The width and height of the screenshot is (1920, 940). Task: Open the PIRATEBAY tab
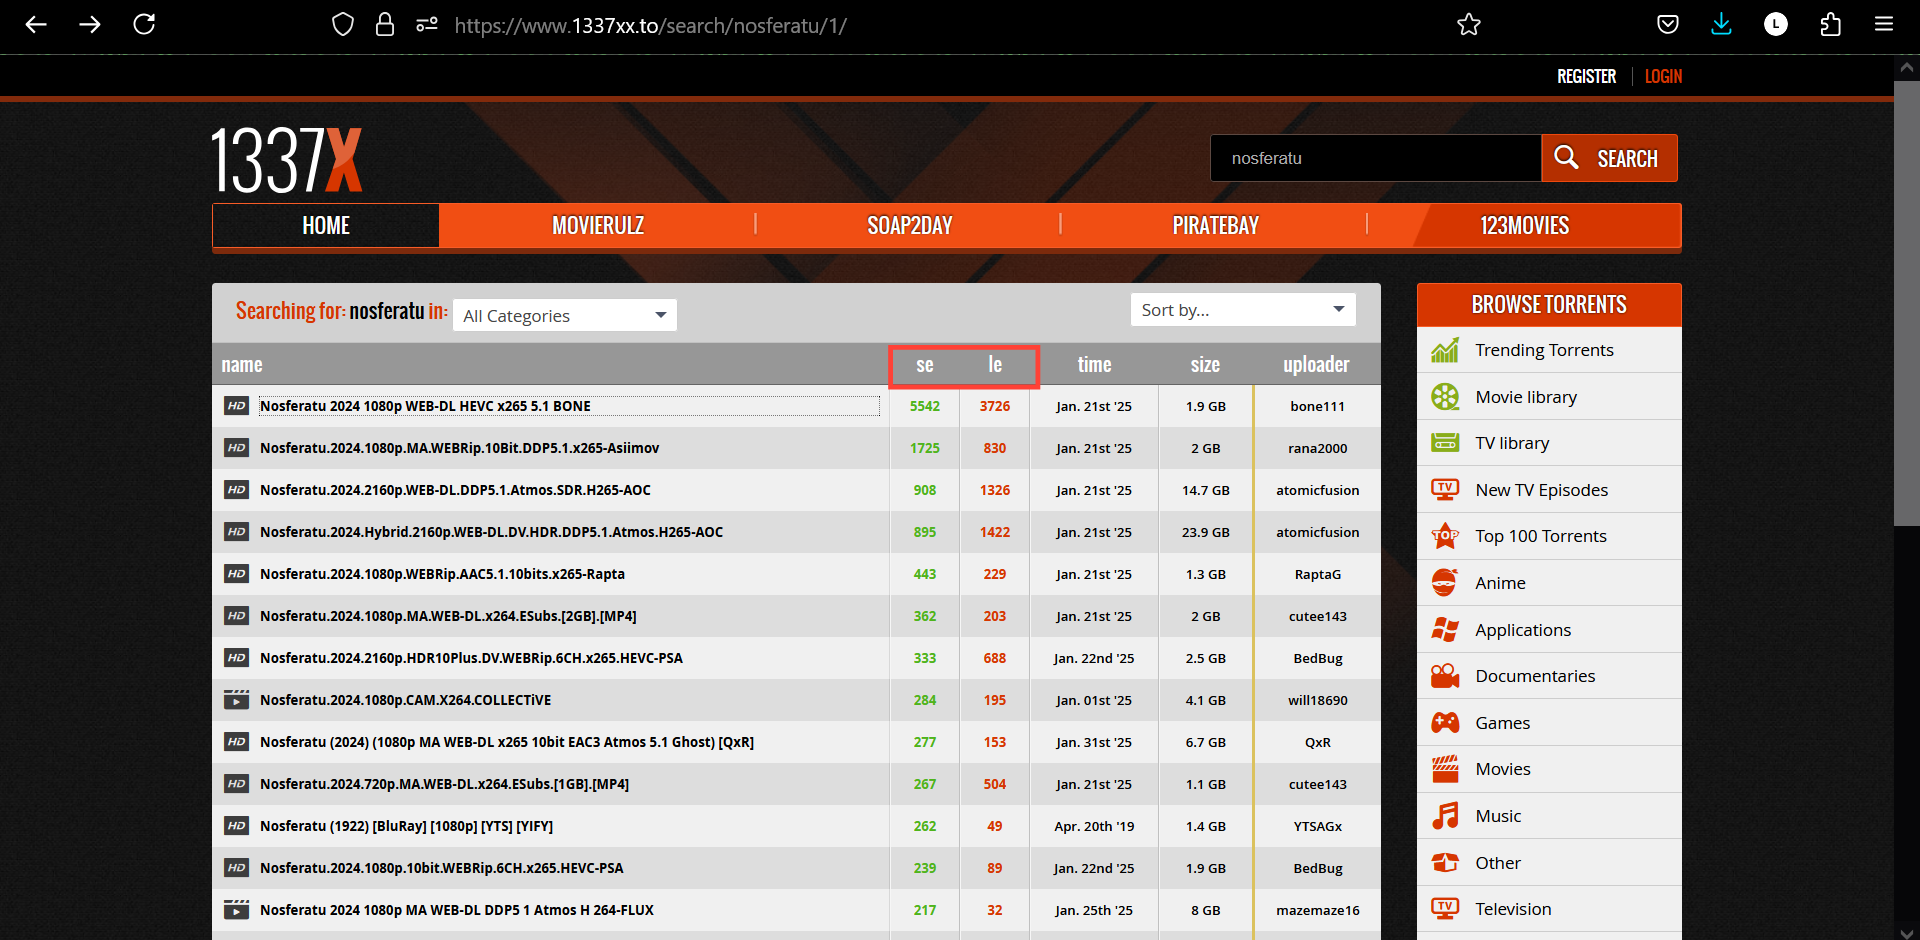(1215, 226)
